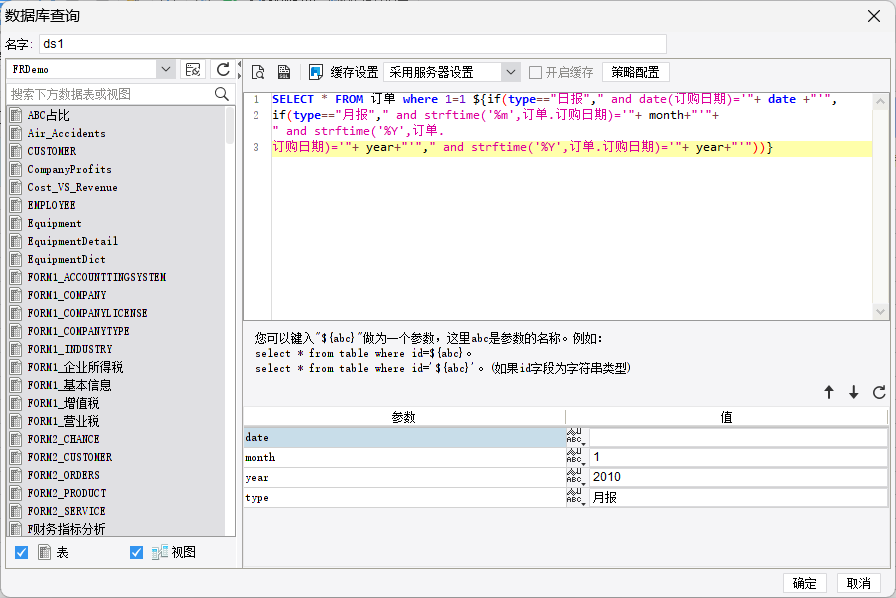
Task: Select the year parameter row
Action: click(405, 477)
